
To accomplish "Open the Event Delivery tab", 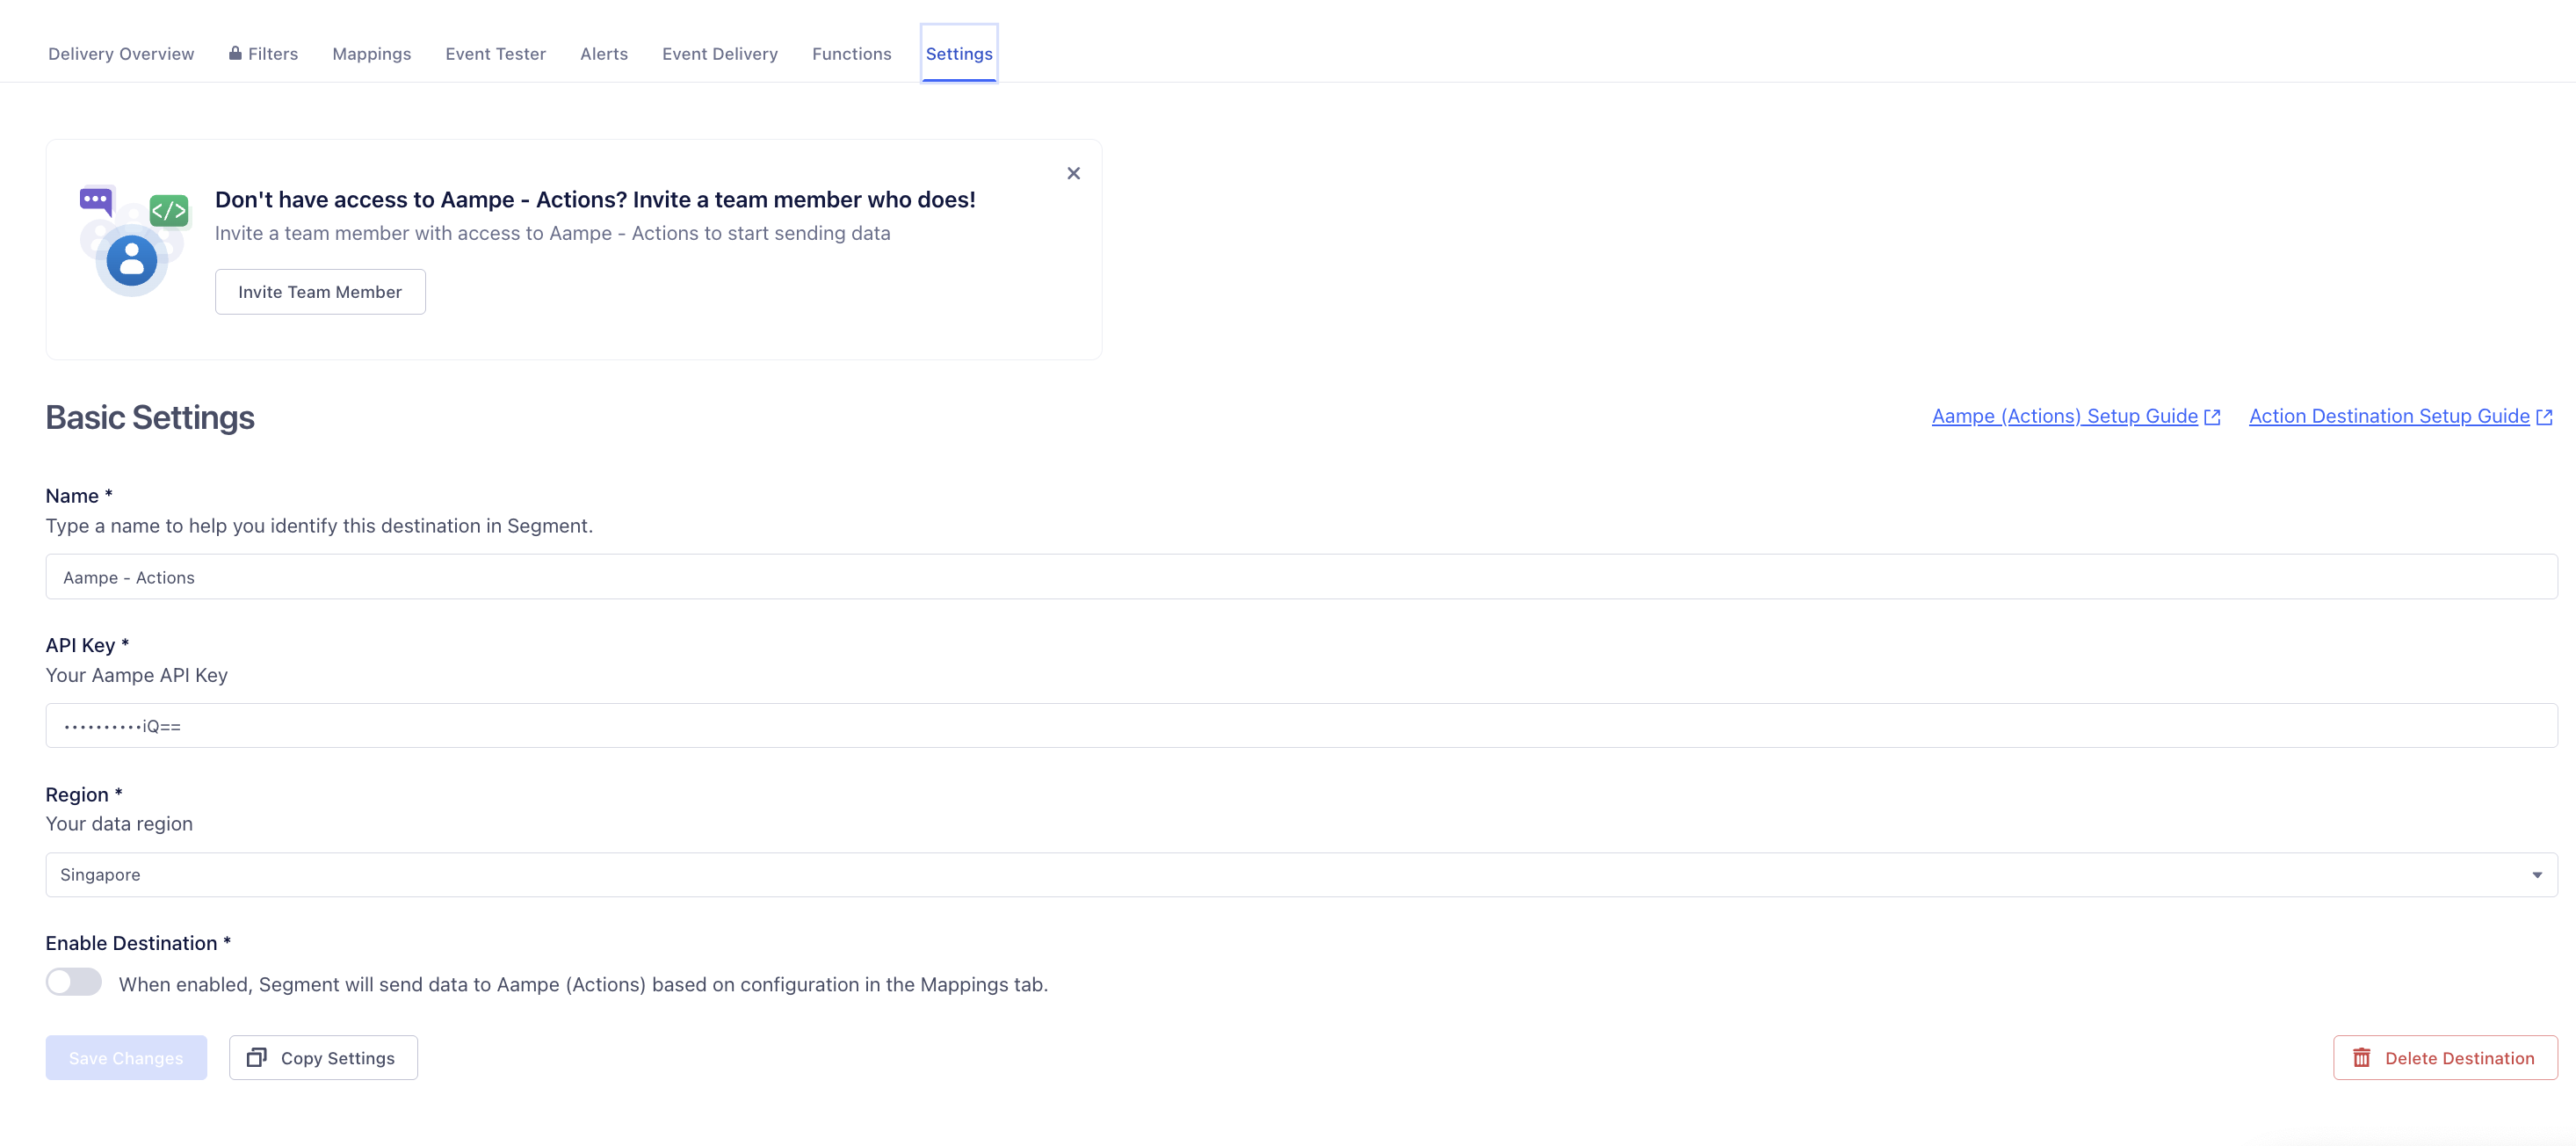I will [720, 54].
